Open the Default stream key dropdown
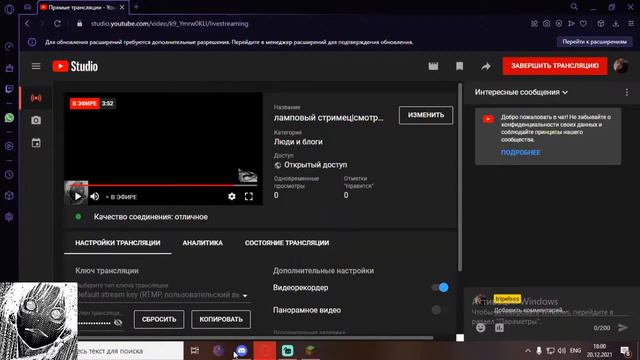The height and width of the screenshot is (360, 640). pyautogui.click(x=163, y=295)
